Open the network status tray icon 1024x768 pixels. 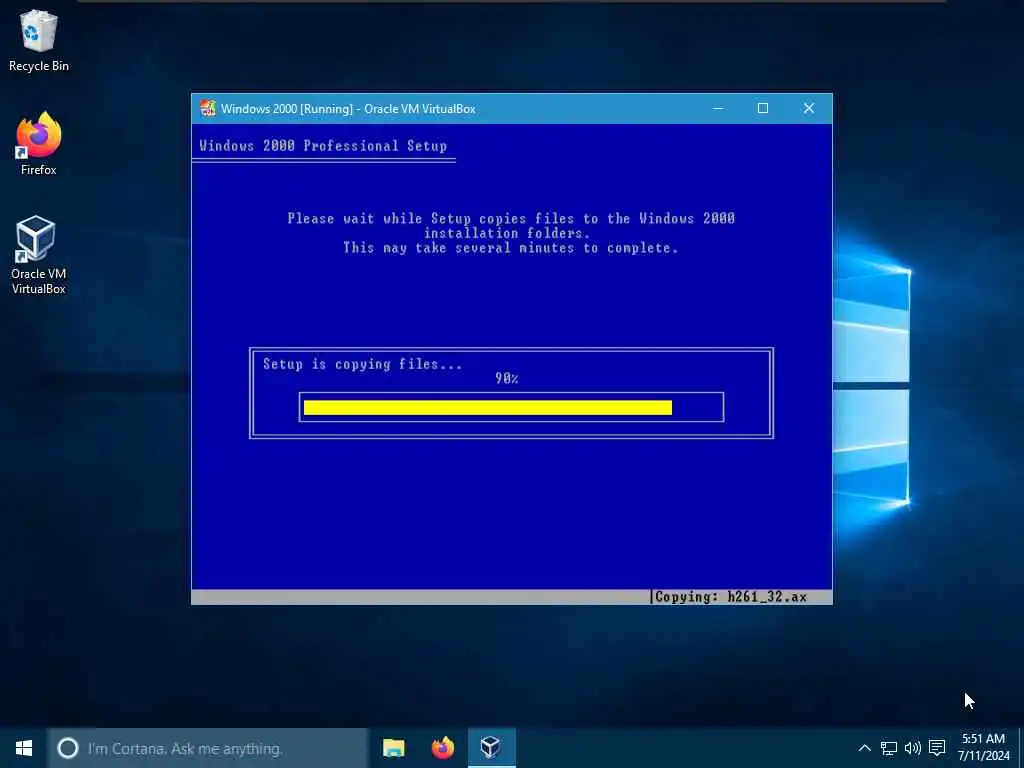(x=888, y=748)
